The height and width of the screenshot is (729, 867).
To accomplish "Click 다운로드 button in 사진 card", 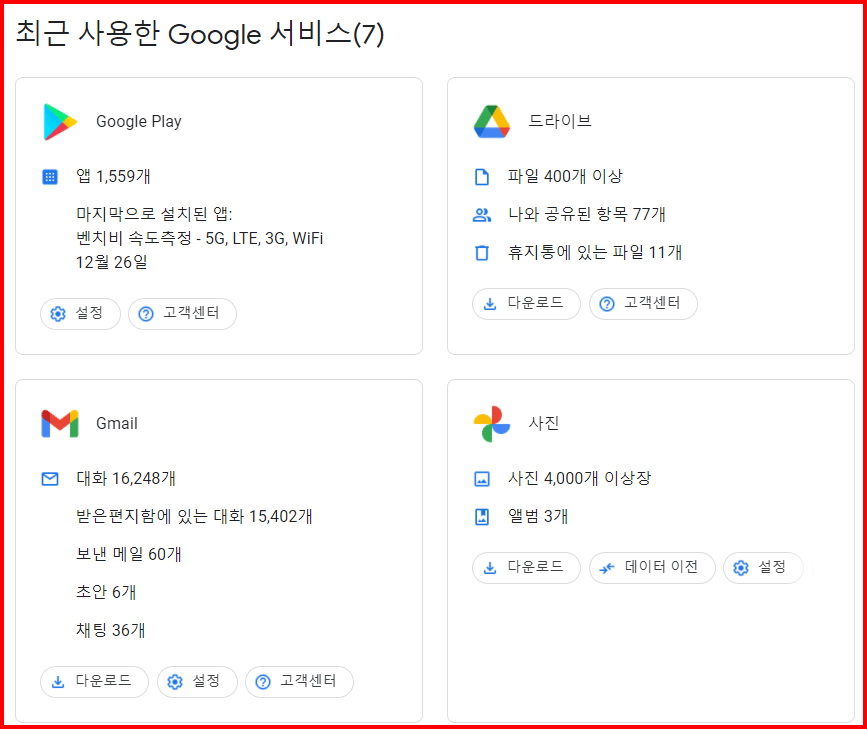I will coord(526,567).
